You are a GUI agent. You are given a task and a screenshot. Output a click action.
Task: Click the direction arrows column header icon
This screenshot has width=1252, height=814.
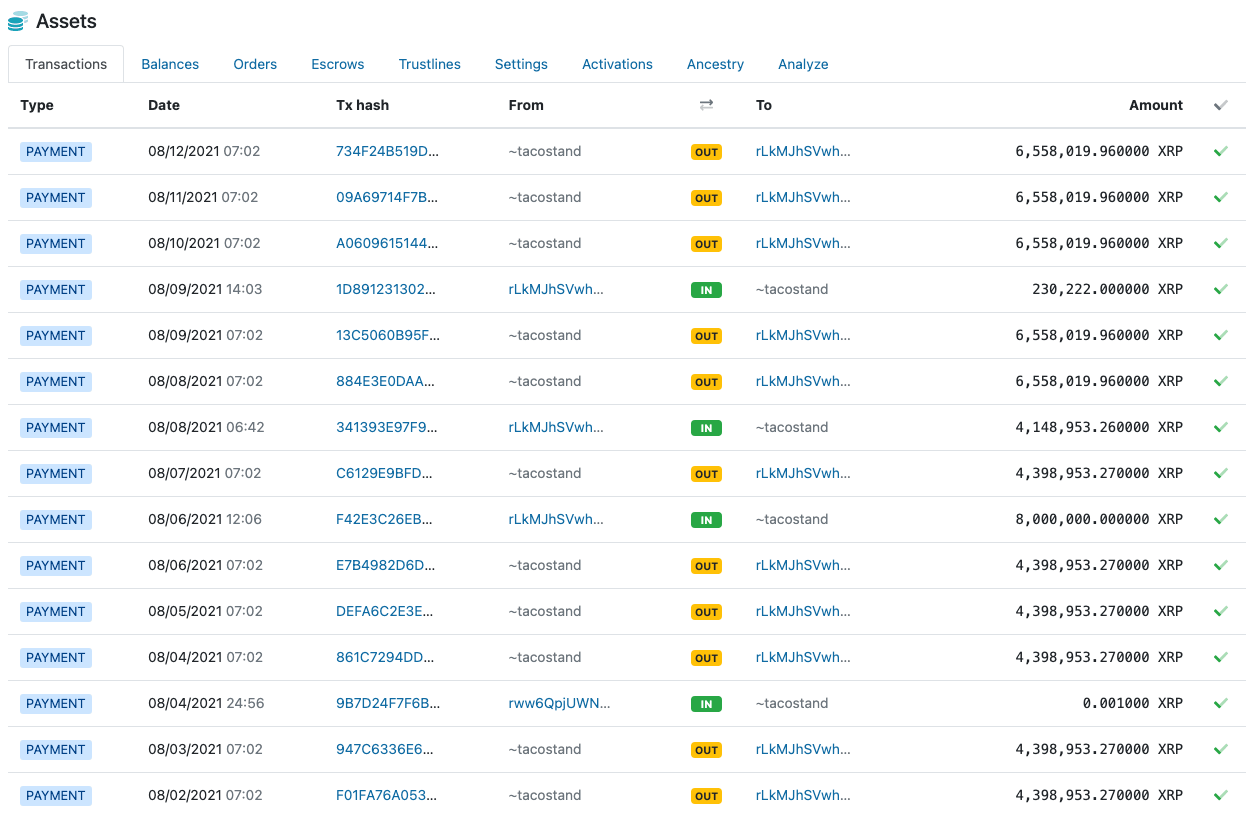[x=706, y=105]
